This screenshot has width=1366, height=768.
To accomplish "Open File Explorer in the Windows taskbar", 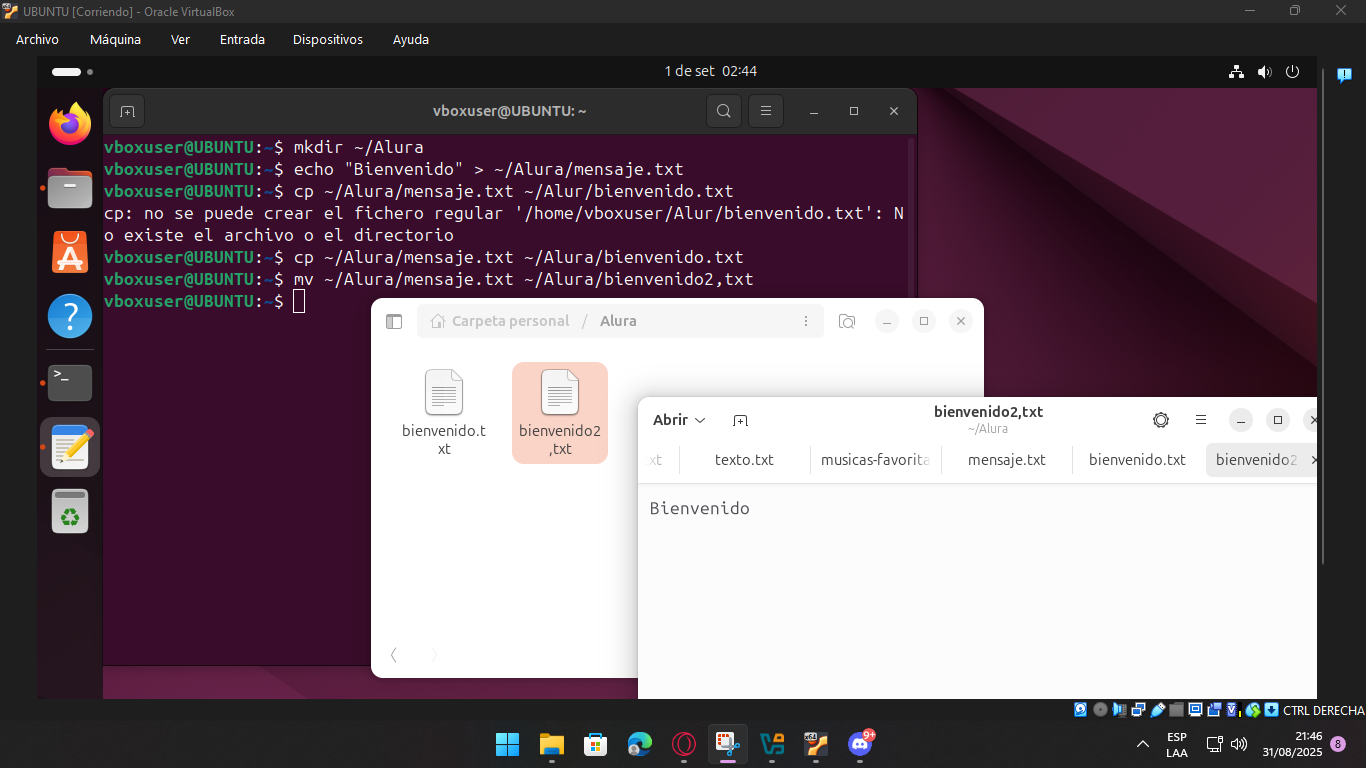I will point(552,744).
